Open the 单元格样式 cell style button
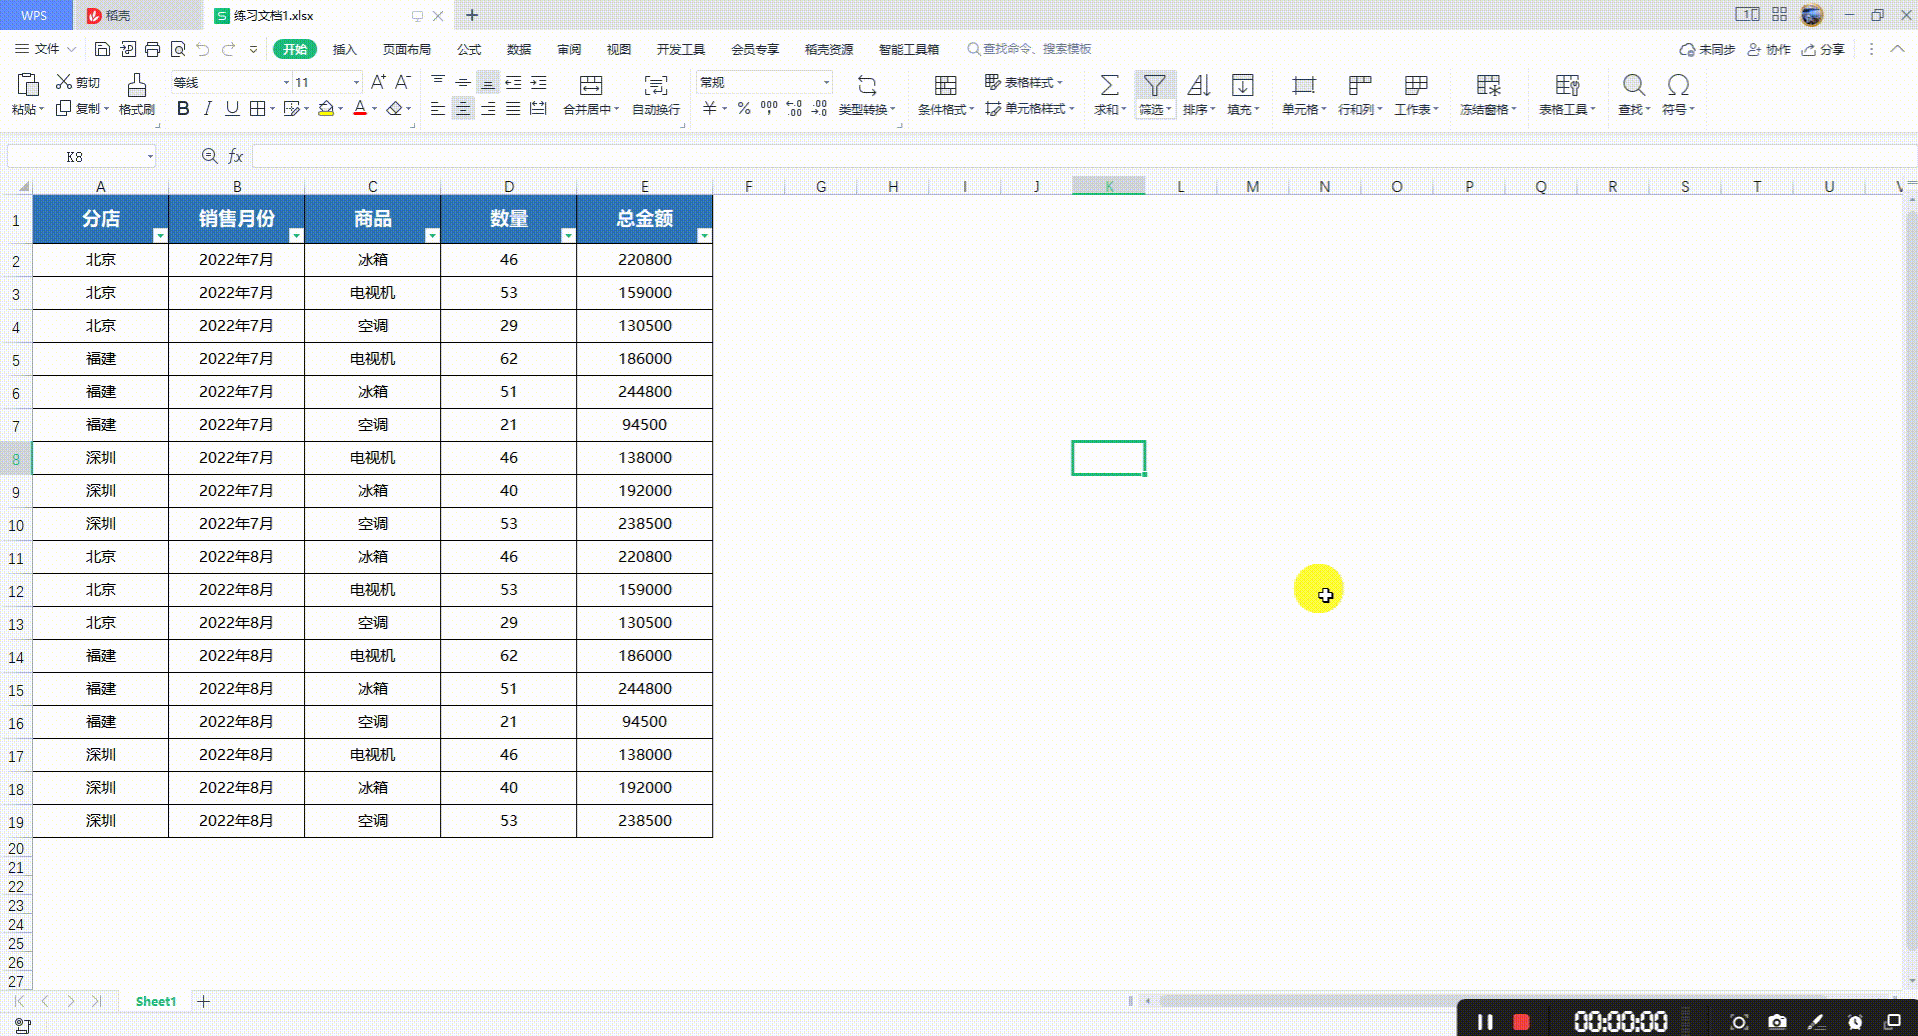This screenshot has height=1036, width=1918. pyautogui.click(x=1030, y=108)
